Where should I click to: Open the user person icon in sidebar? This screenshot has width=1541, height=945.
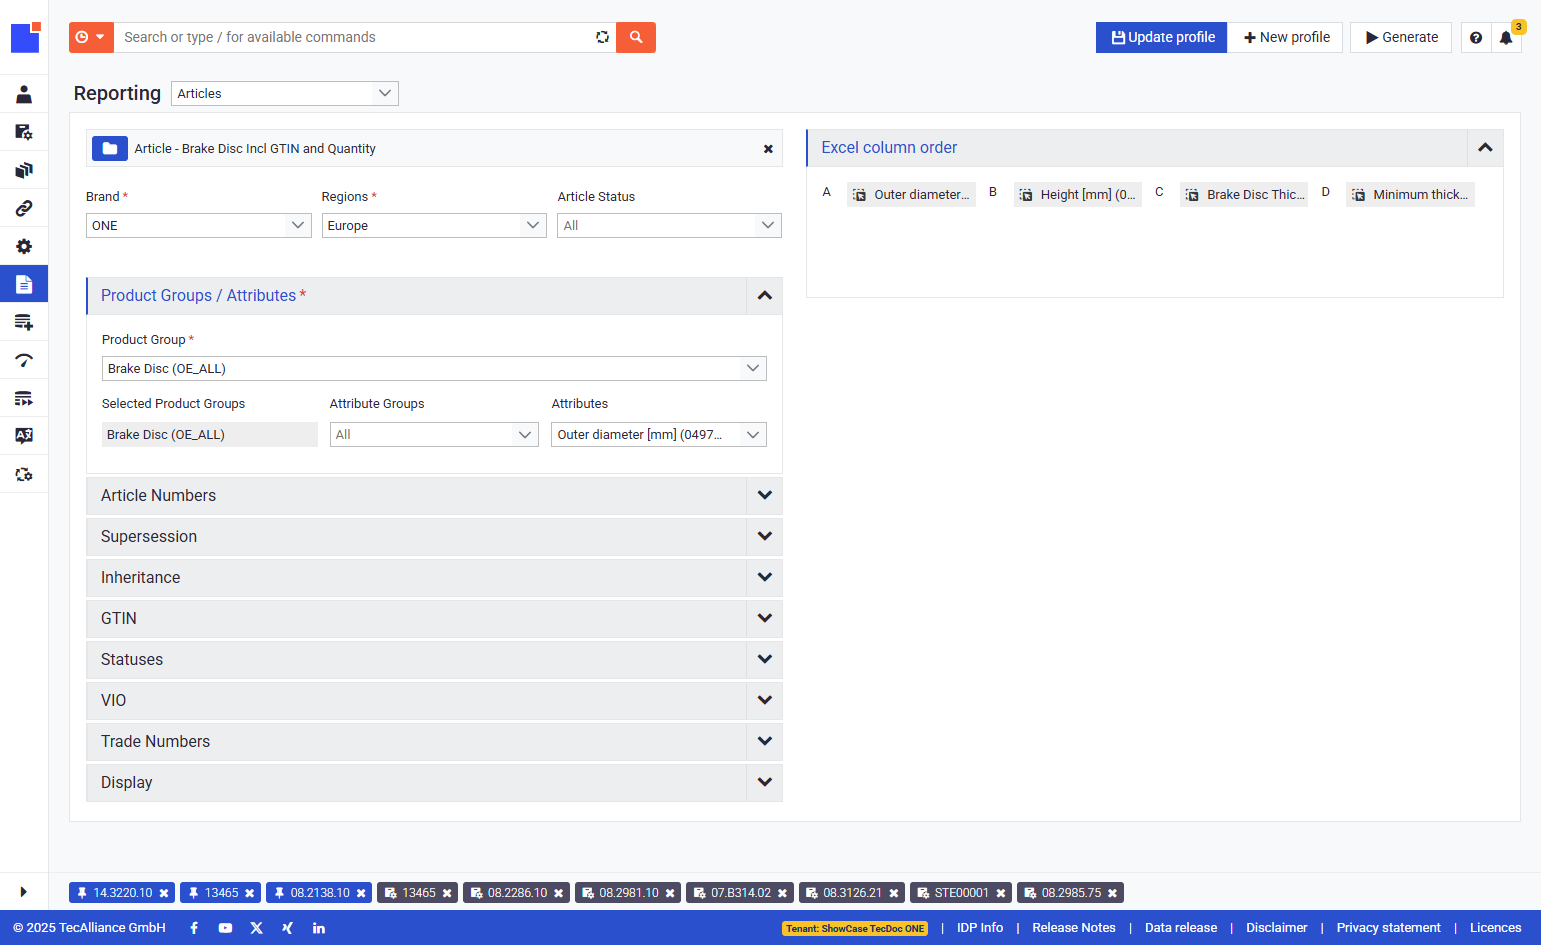pos(24,94)
